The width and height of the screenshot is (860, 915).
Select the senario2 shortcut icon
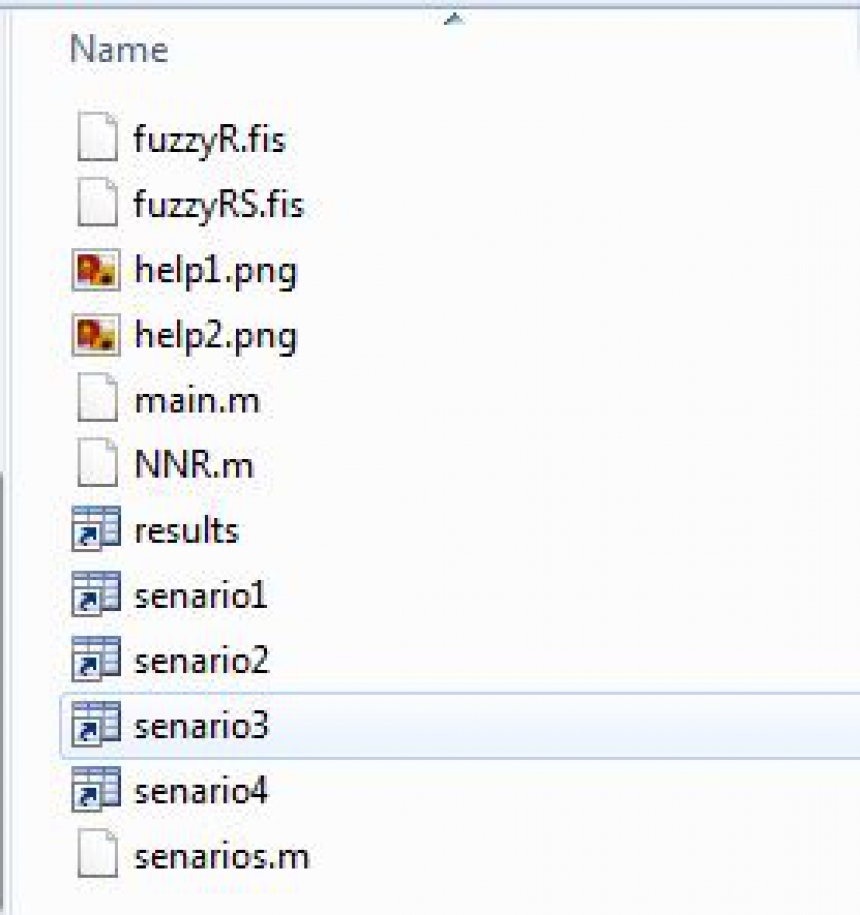click(x=96, y=659)
